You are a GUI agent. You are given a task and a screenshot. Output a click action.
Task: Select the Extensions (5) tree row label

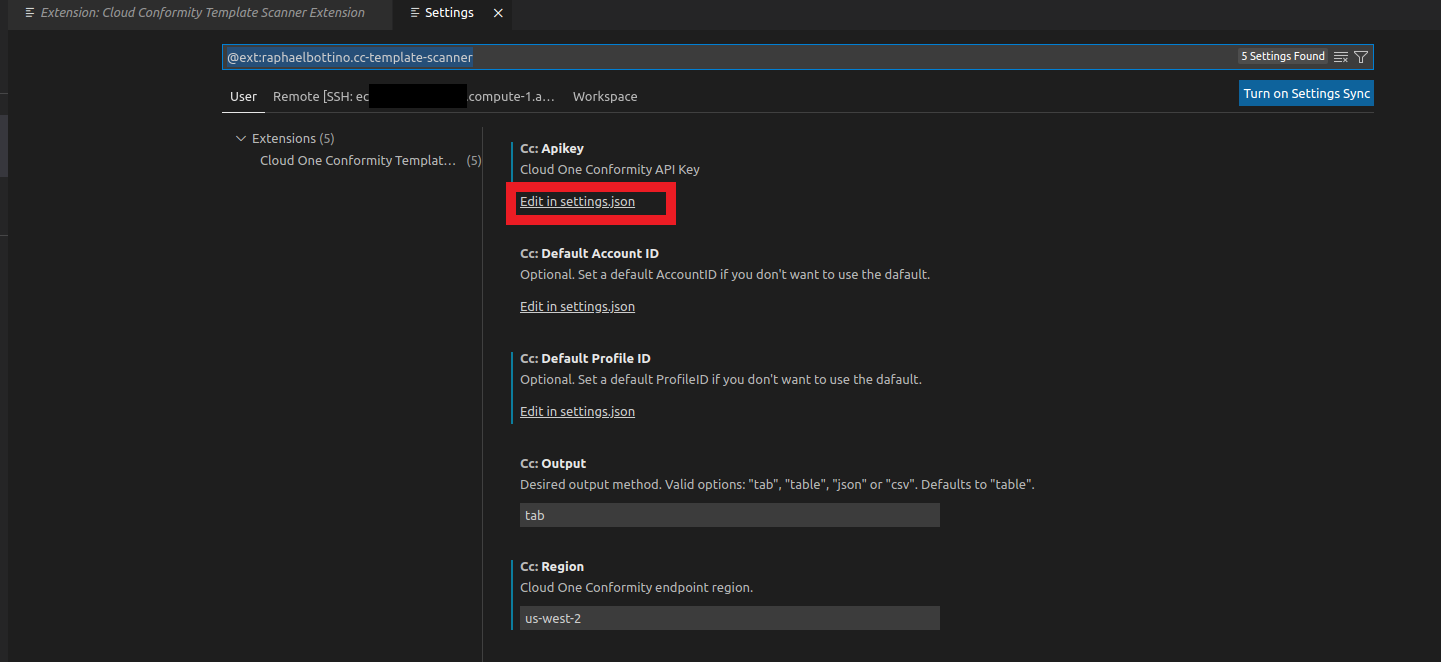pos(293,139)
